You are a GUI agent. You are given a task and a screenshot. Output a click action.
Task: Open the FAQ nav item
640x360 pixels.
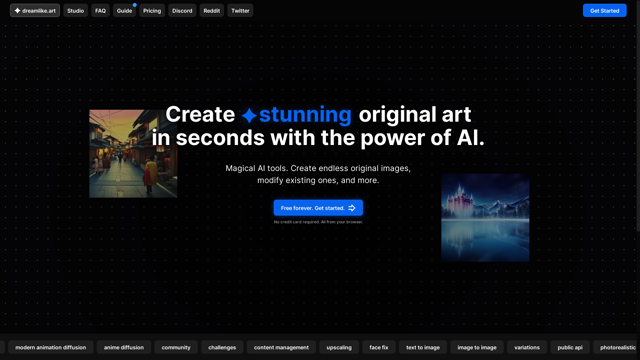(100, 11)
